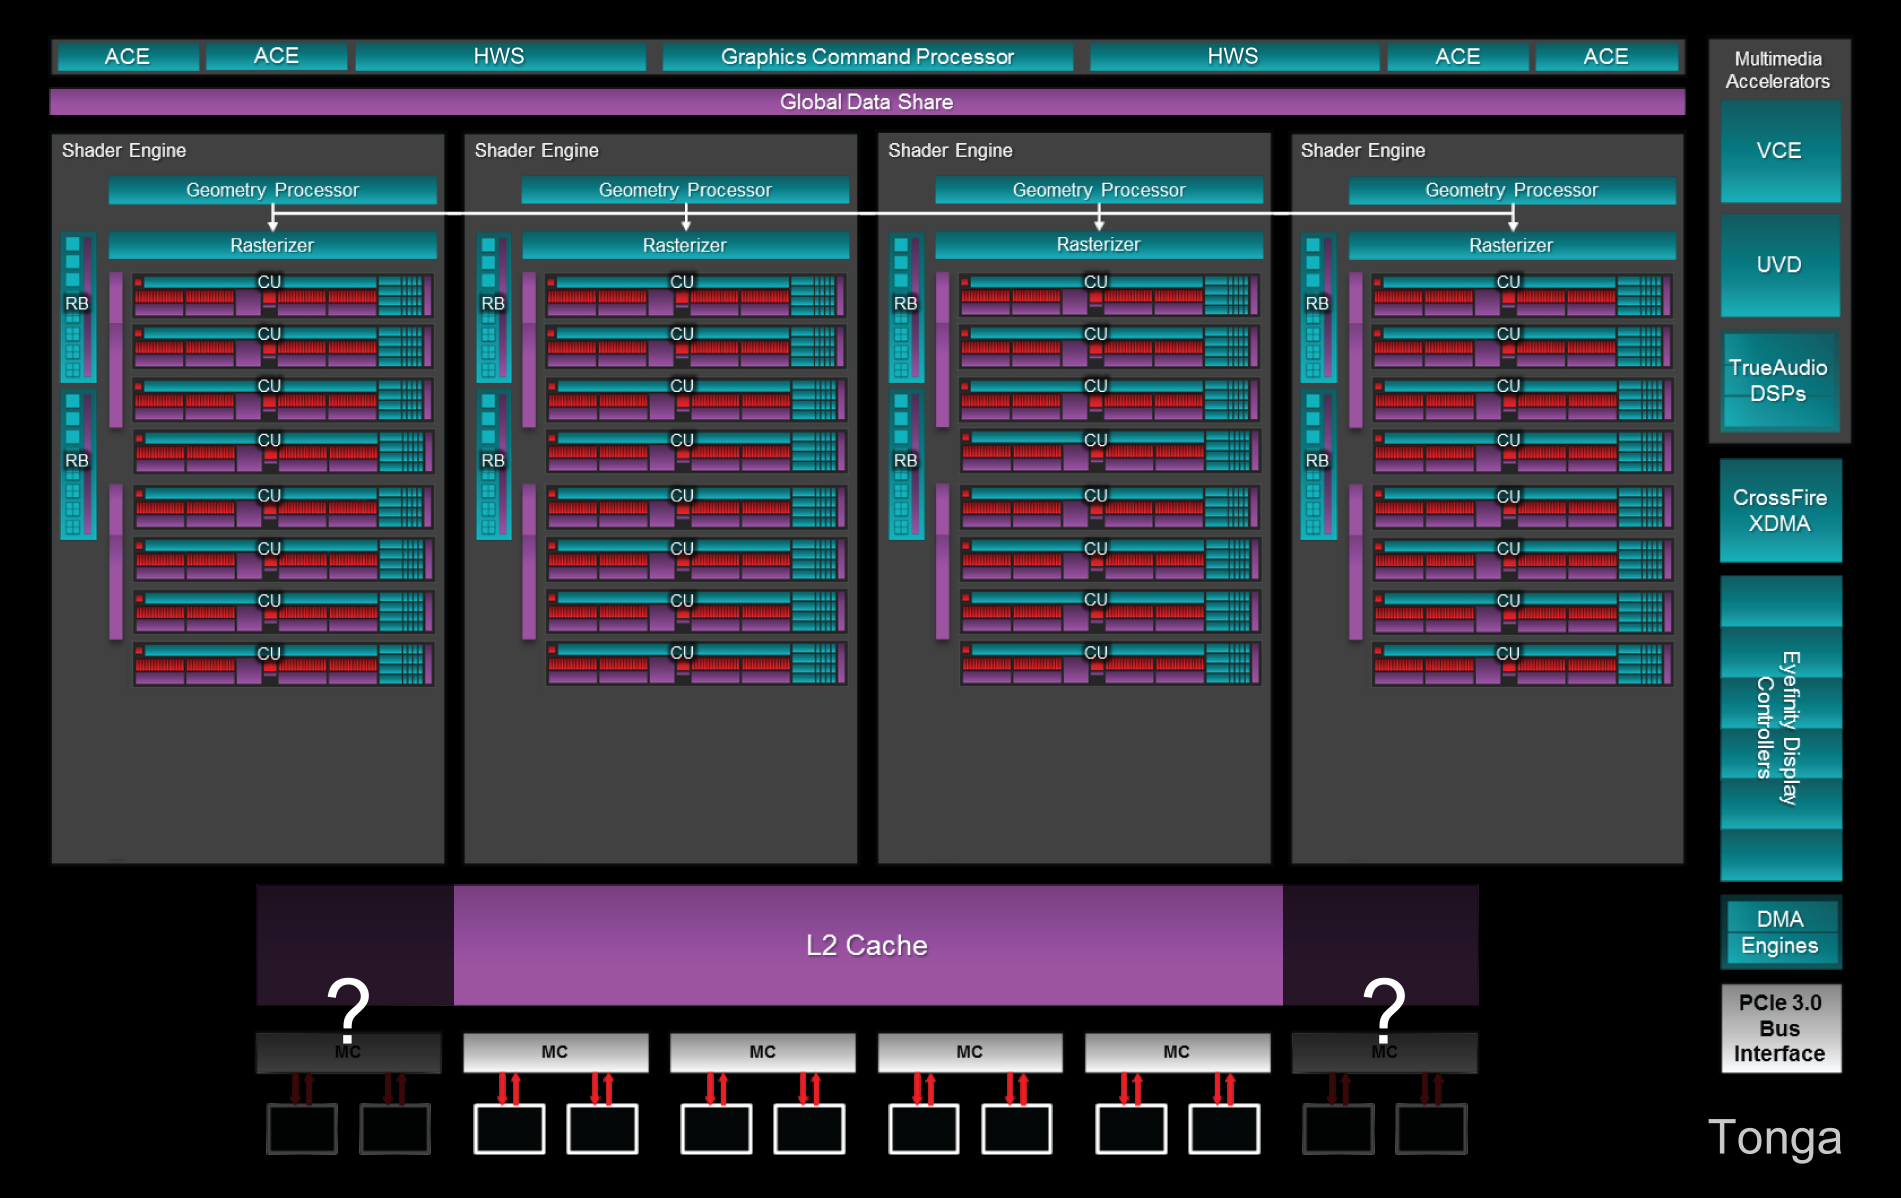This screenshot has width=1901, height=1198.
Task: Click the third Shader Engine's Rasterizer
Action: point(1099,245)
